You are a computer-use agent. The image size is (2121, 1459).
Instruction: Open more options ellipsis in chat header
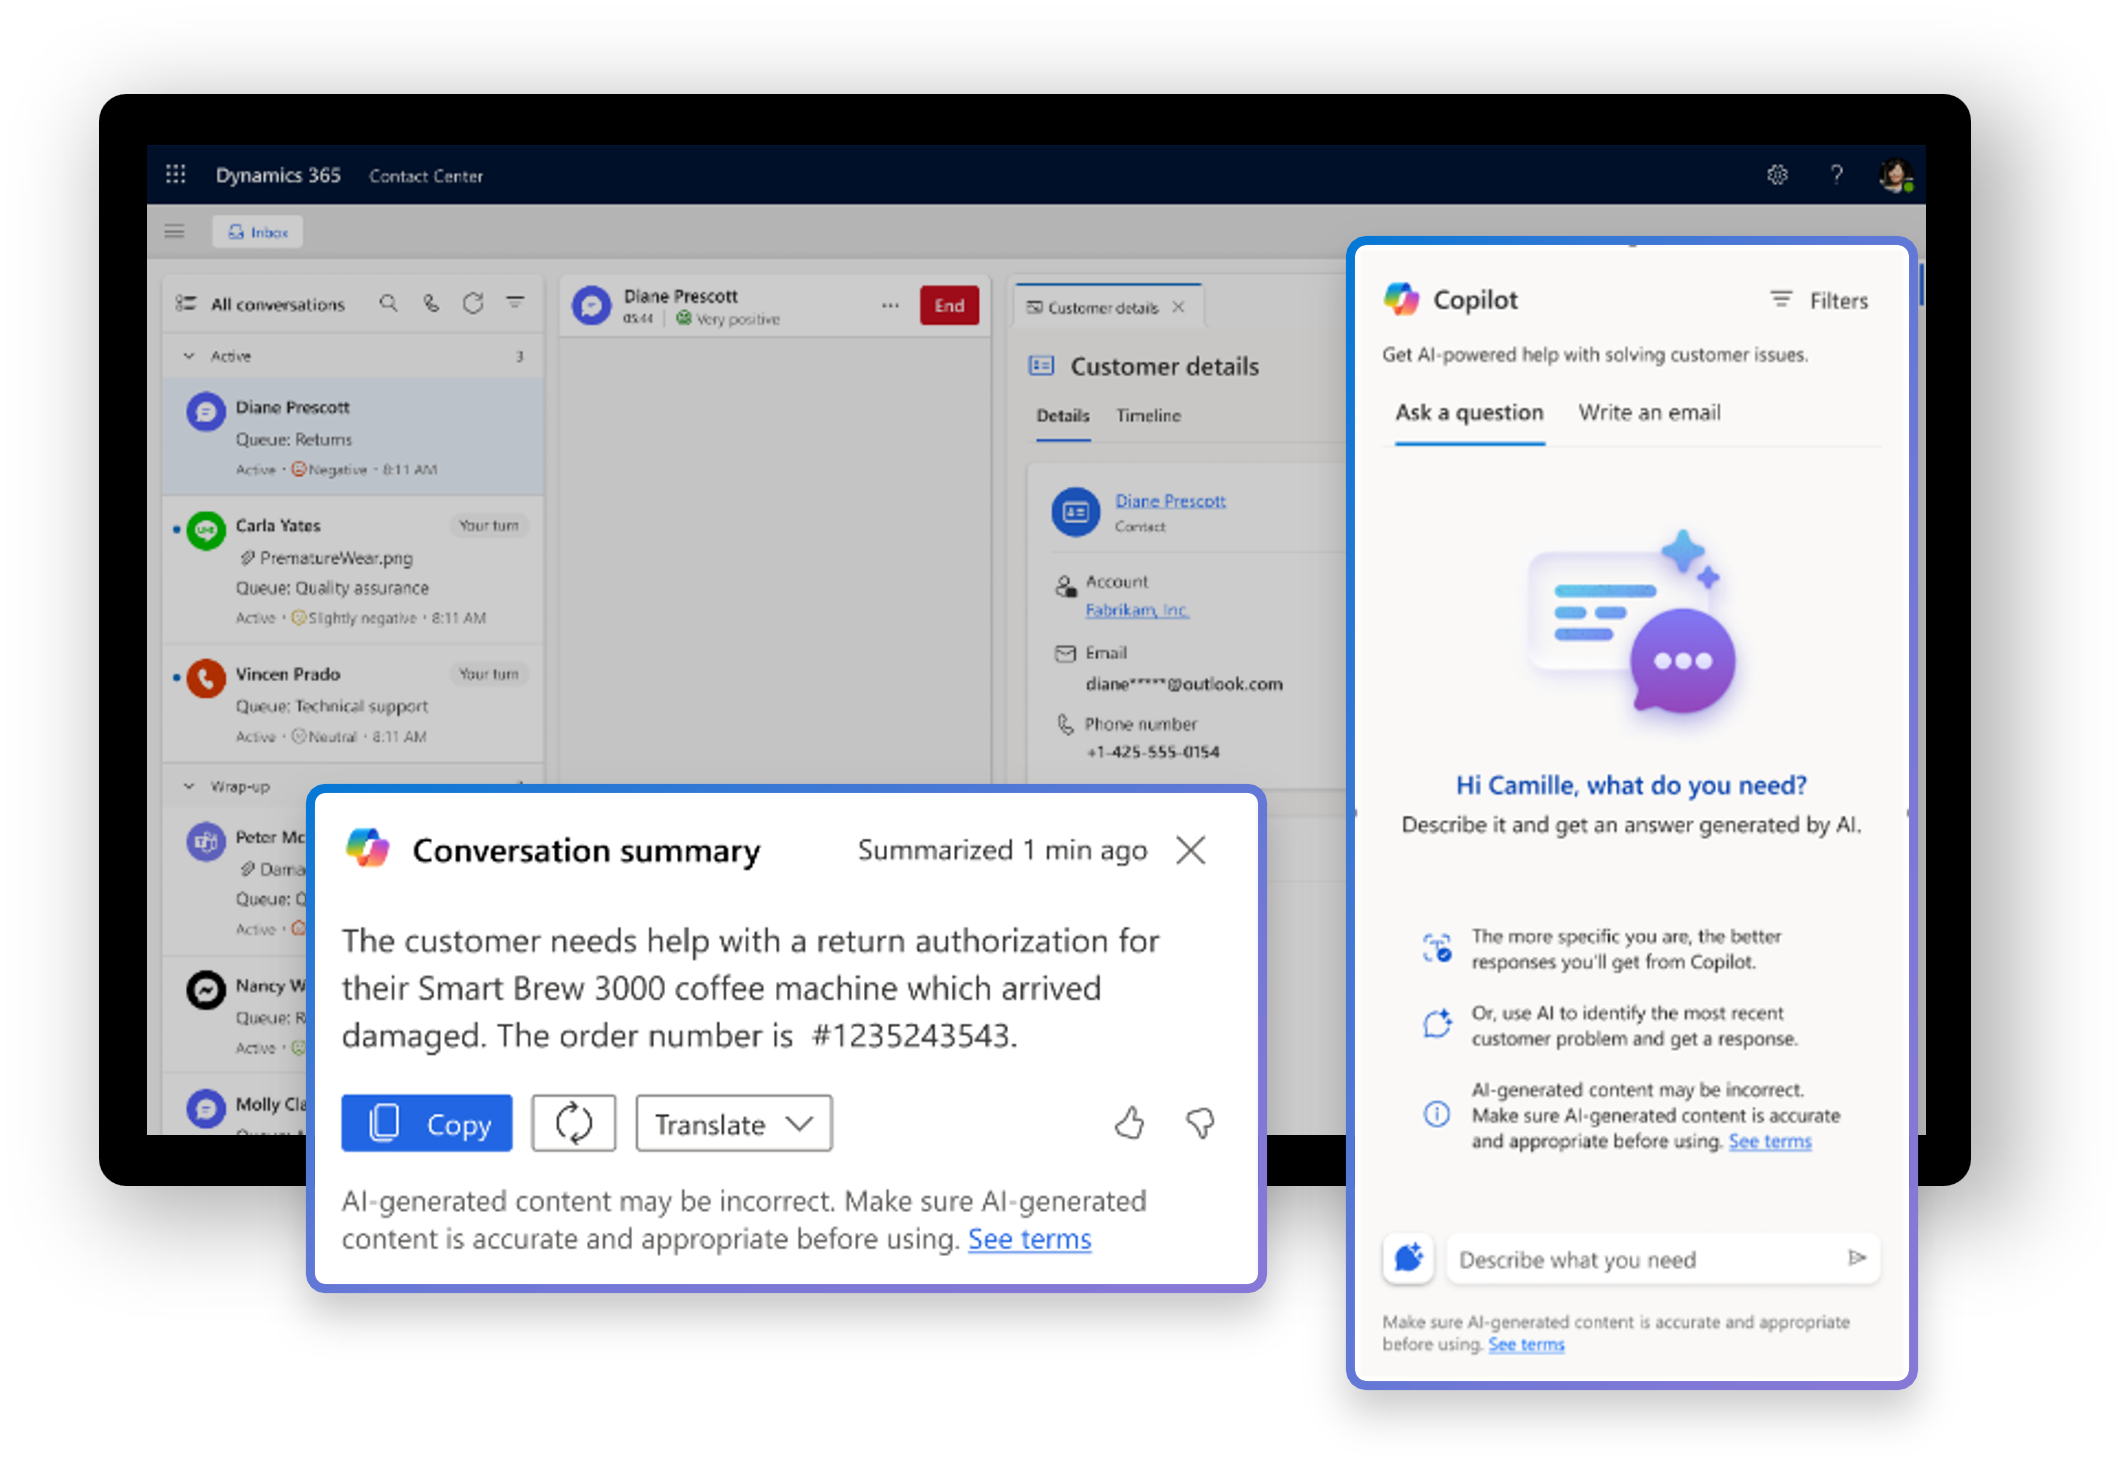point(890,305)
